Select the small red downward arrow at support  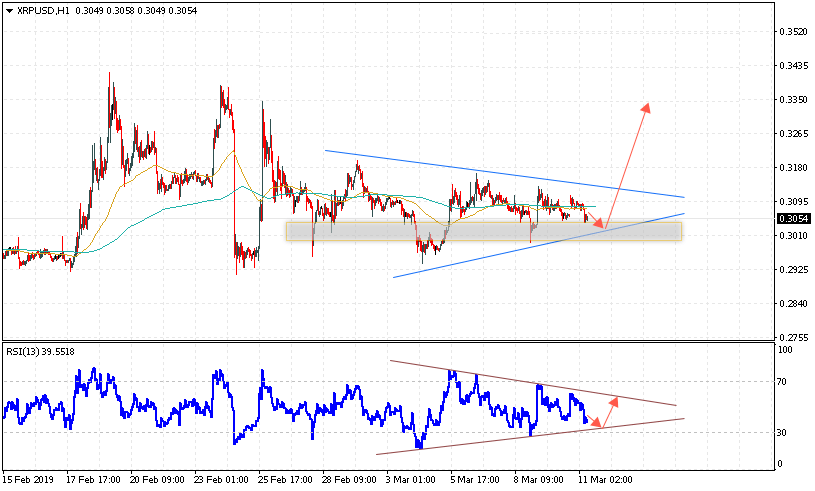point(593,219)
